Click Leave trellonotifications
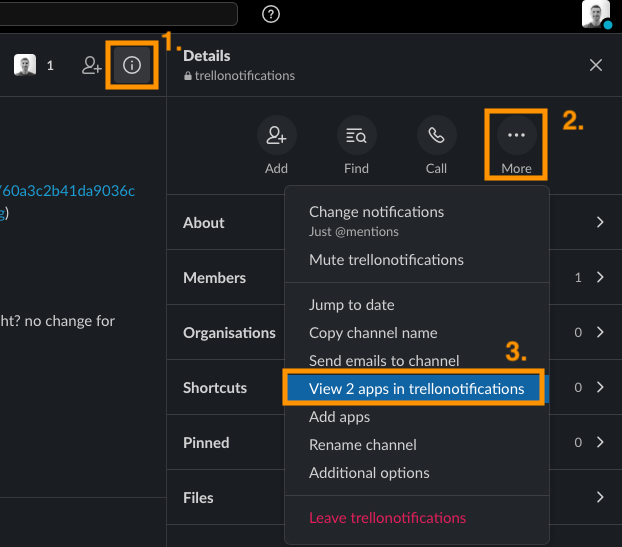 pyautogui.click(x=417, y=518)
